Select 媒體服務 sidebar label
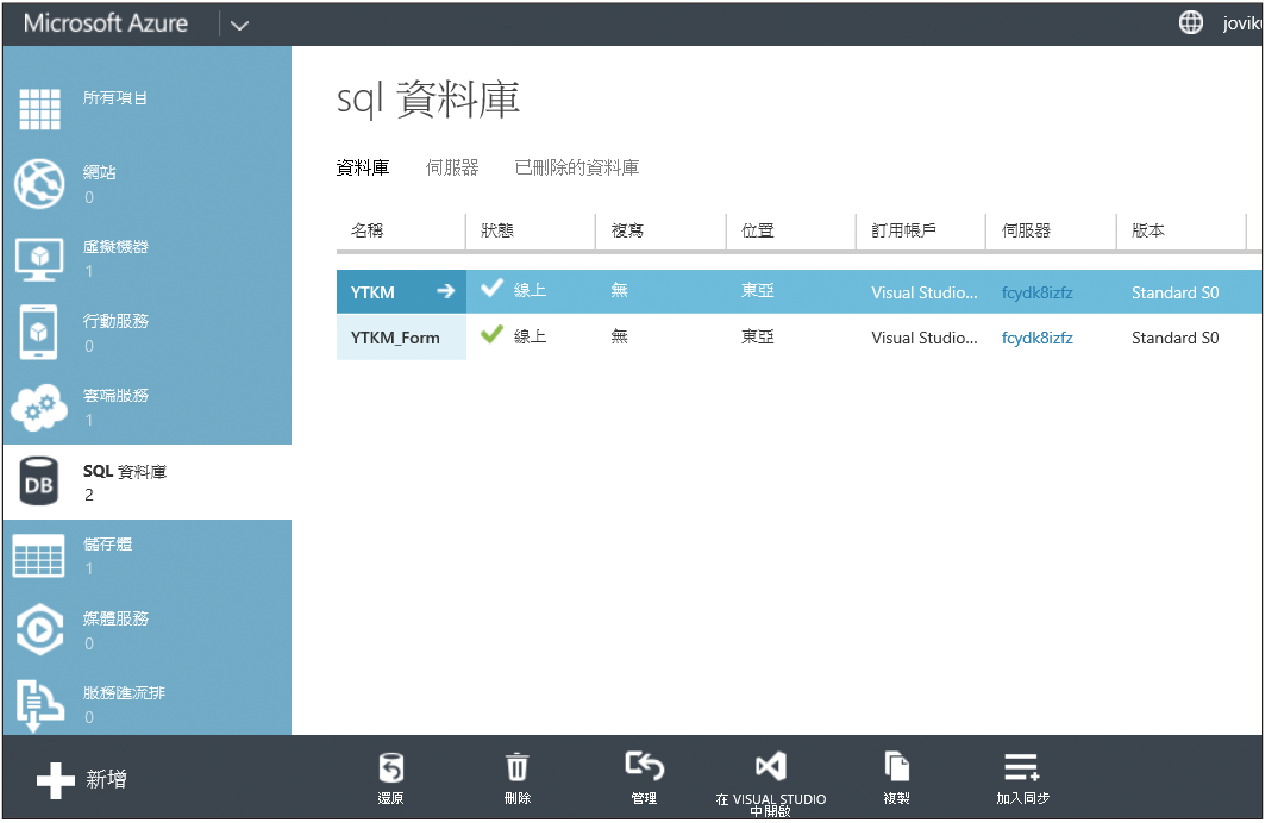This screenshot has width=1267, height=823. pos(116,619)
